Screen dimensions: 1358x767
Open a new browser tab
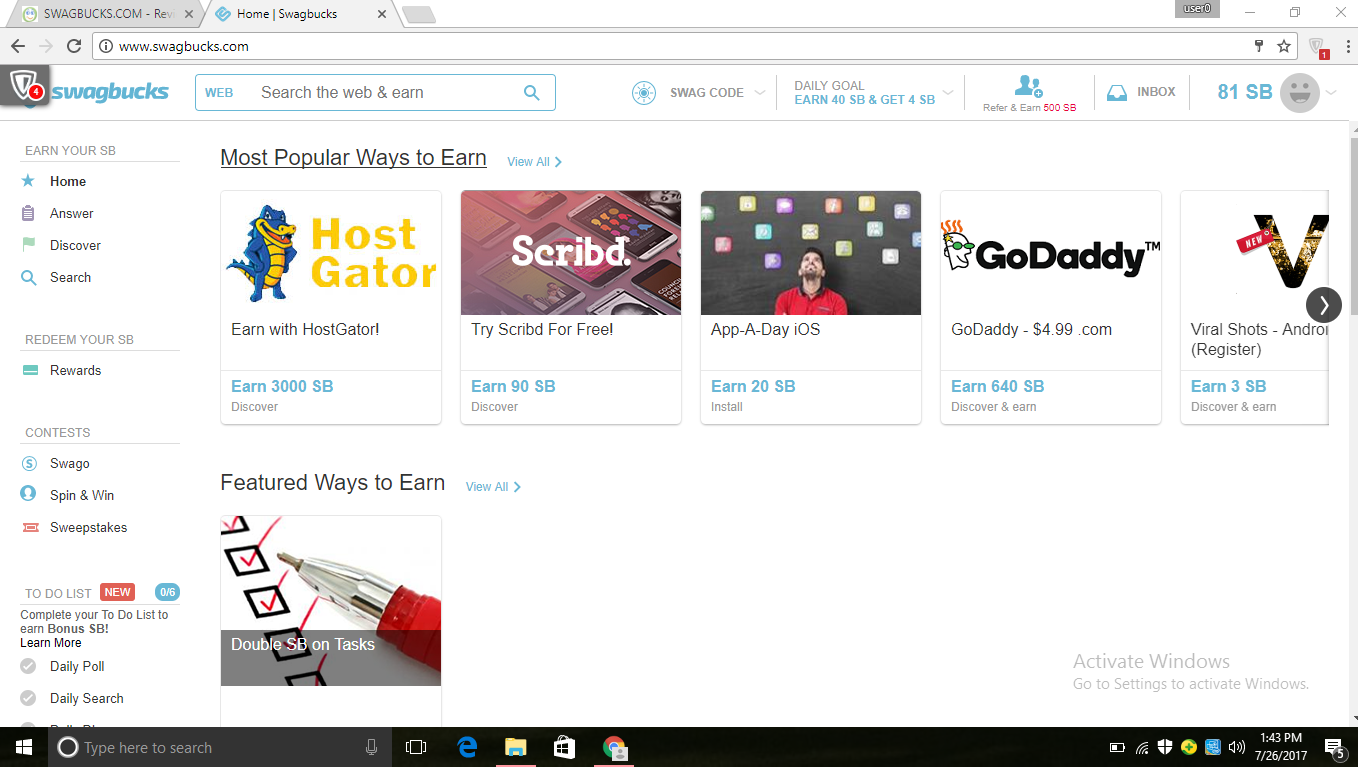click(418, 14)
